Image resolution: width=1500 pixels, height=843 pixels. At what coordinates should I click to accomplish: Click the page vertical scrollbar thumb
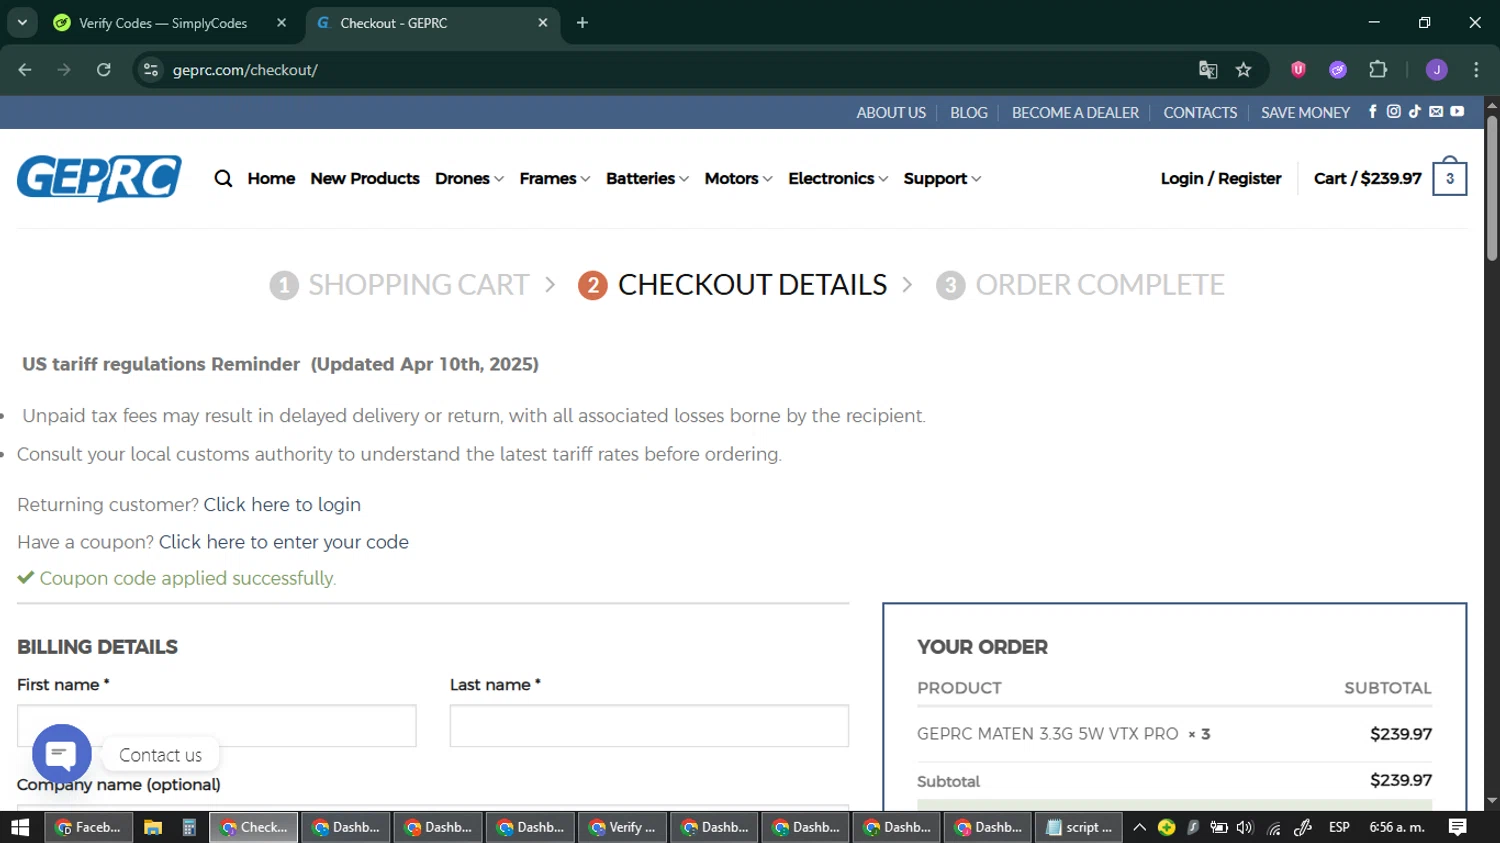(1492, 188)
